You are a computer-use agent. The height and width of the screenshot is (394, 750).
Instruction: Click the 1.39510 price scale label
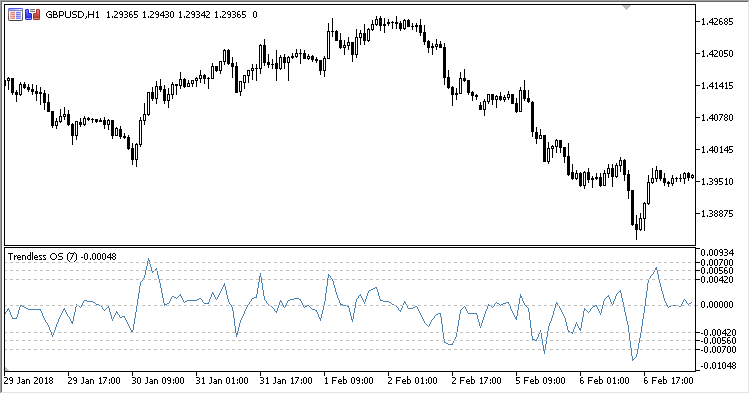[717, 182]
